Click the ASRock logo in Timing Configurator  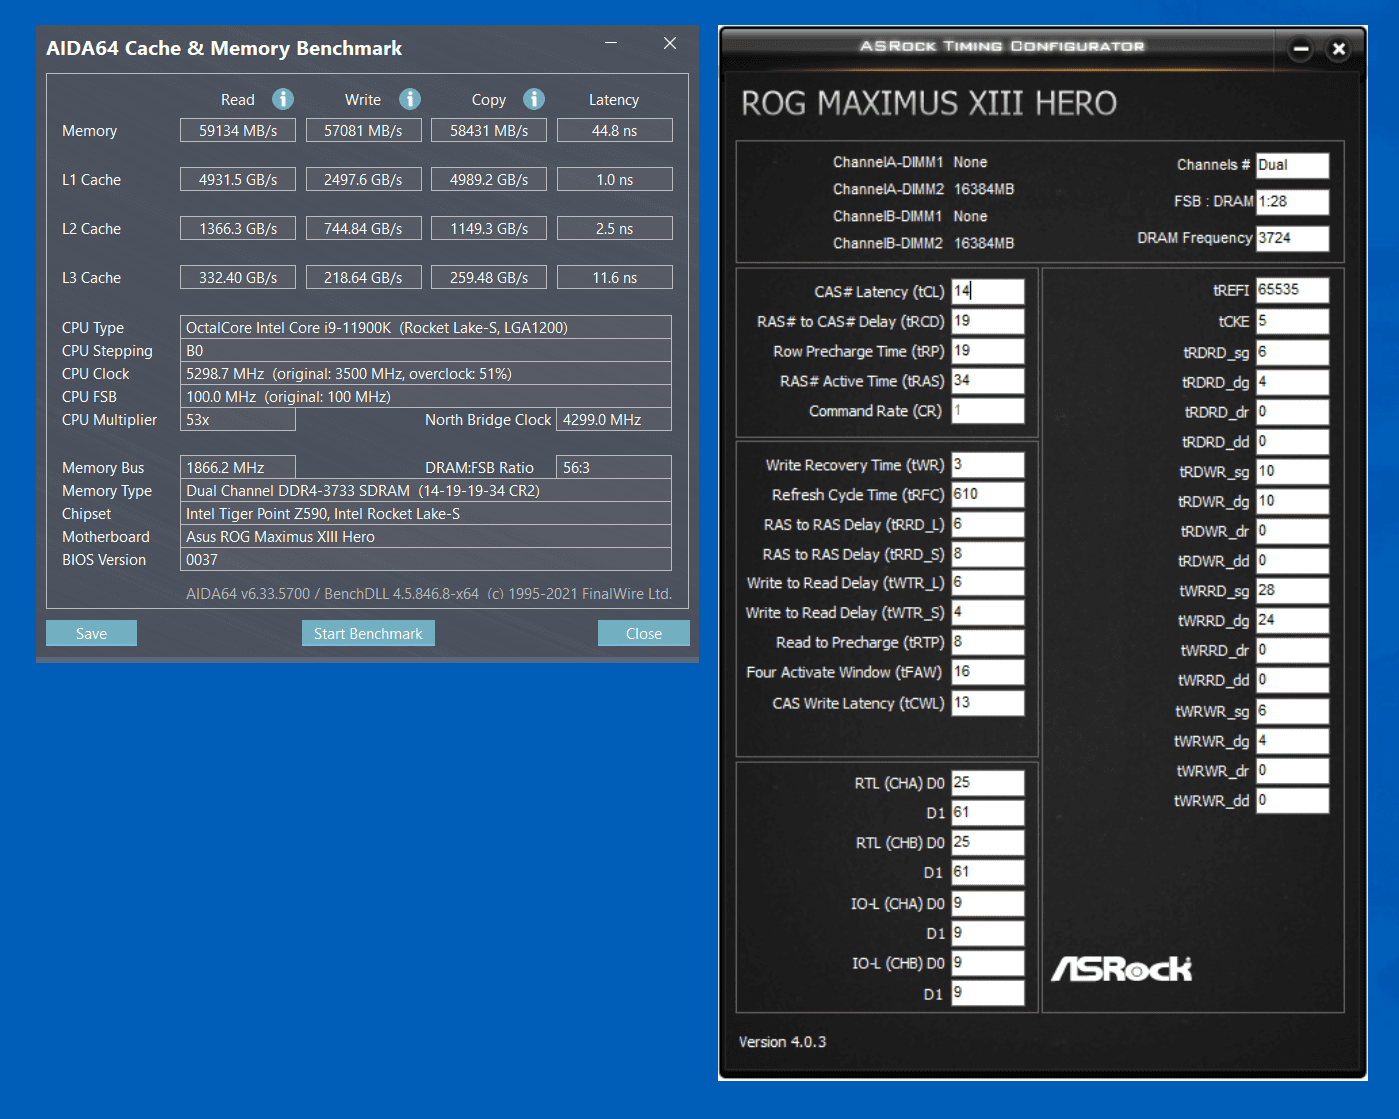click(x=1121, y=968)
